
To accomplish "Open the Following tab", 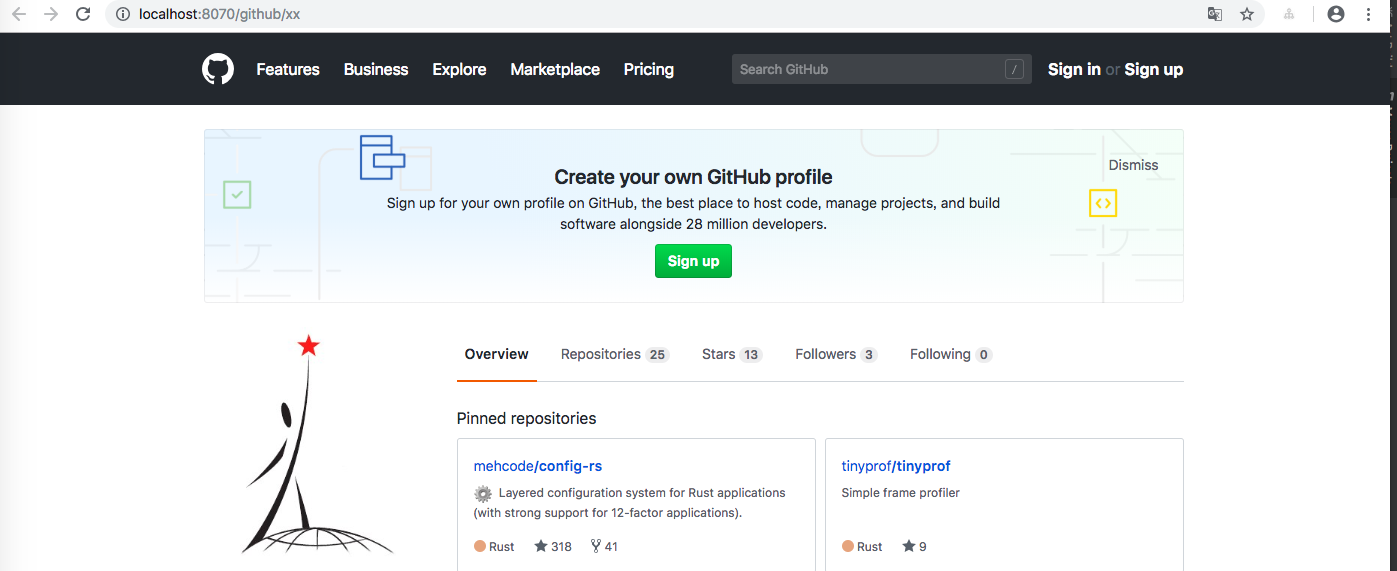I will 950,354.
